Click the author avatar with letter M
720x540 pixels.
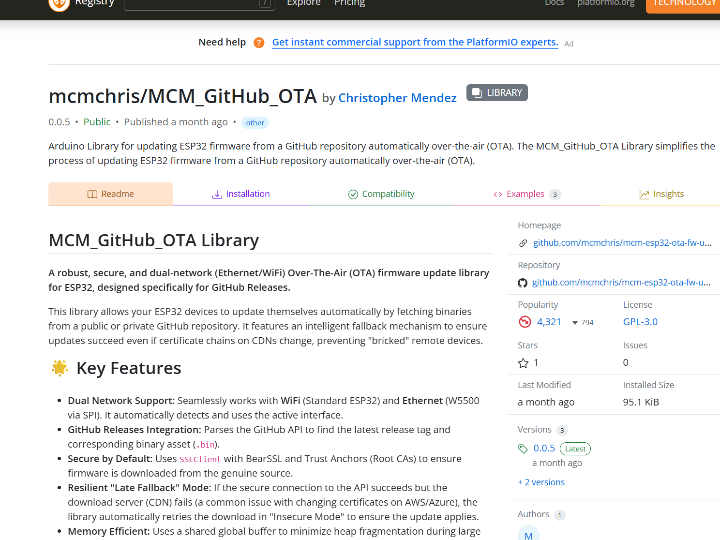[528, 534]
